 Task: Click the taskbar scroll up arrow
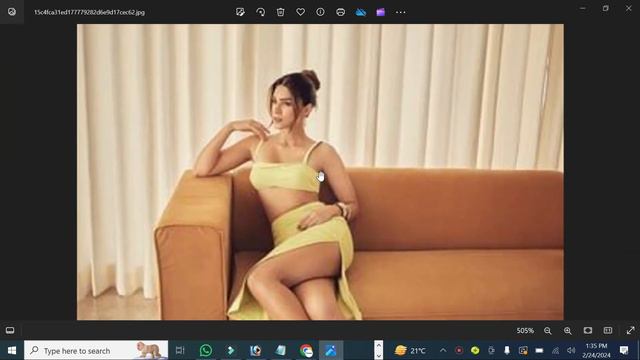(378, 345)
